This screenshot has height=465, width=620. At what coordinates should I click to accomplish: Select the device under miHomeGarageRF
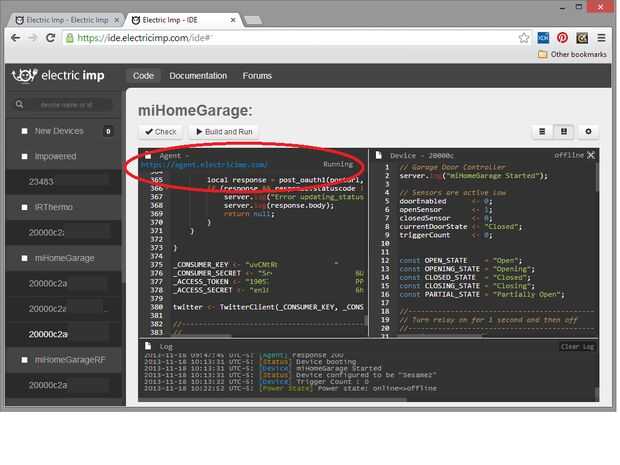[x=64, y=385]
